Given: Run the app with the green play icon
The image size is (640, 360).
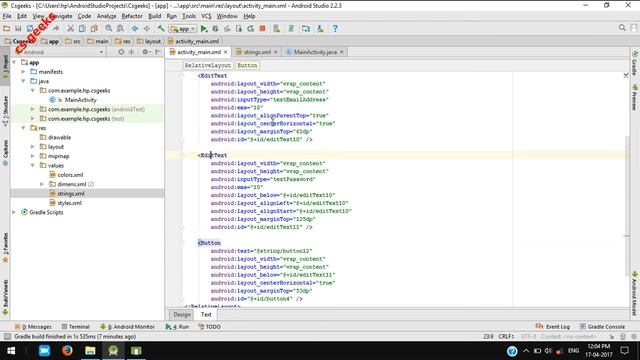Looking at the screenshot, I should coord(204,29).
